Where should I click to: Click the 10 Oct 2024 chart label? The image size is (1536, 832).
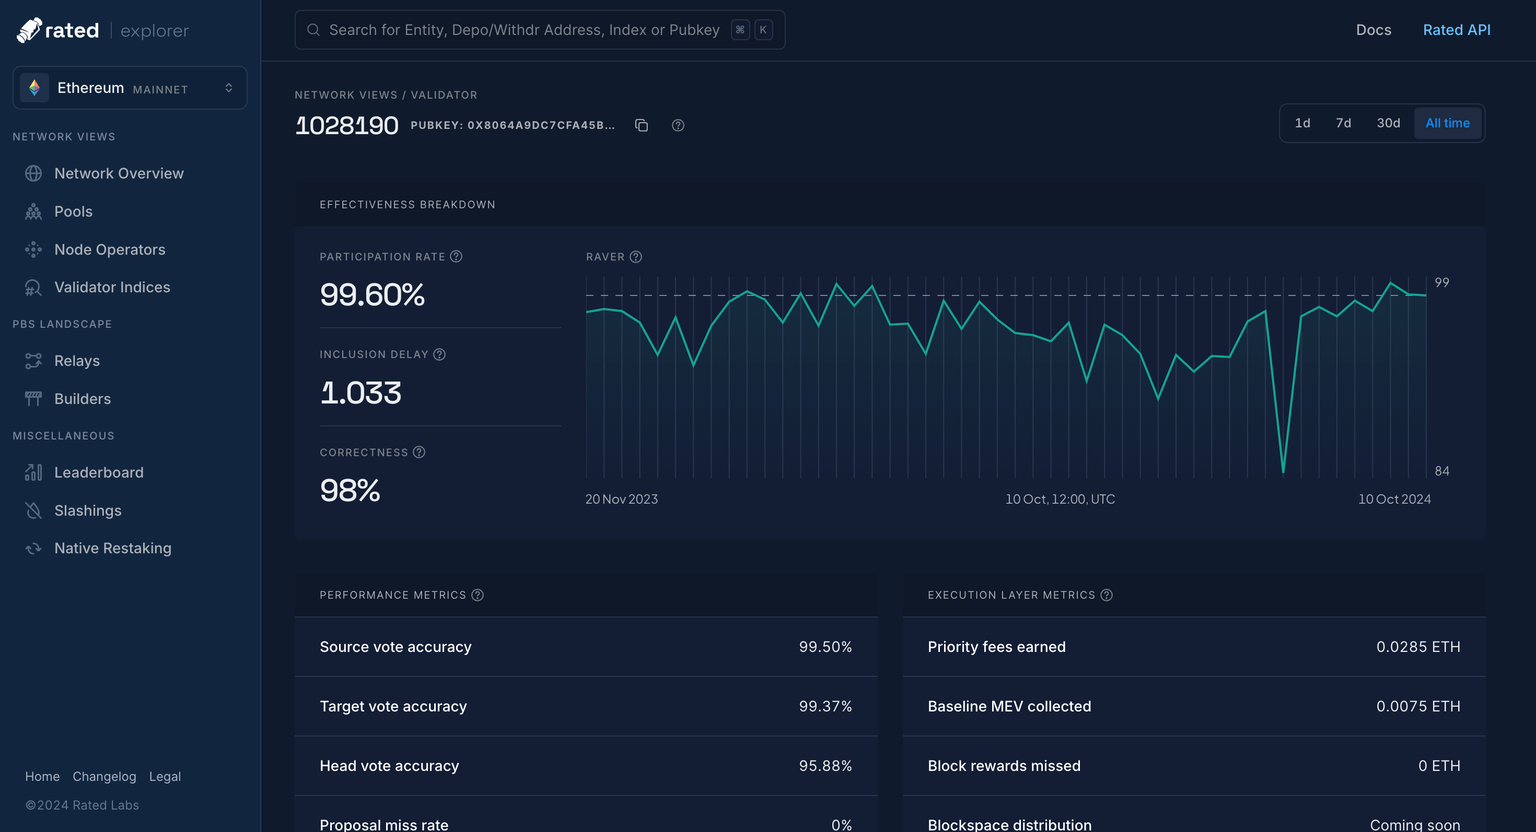[1394, 499]
